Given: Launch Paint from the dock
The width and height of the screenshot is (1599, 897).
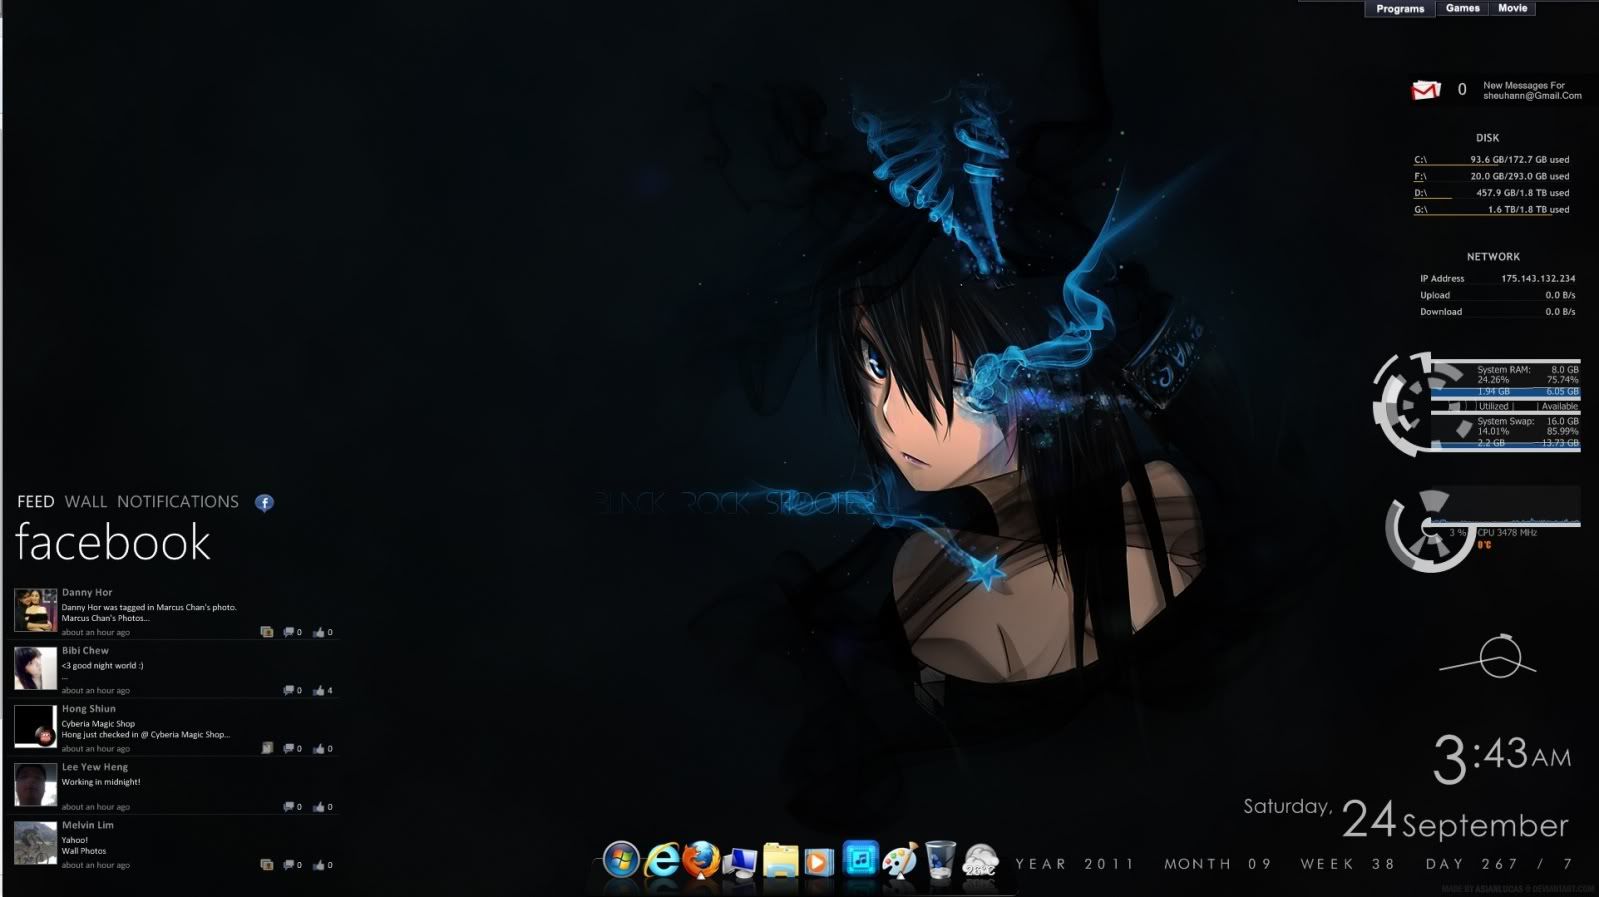Looking at the screenshot, I should [x=900, y=860].
